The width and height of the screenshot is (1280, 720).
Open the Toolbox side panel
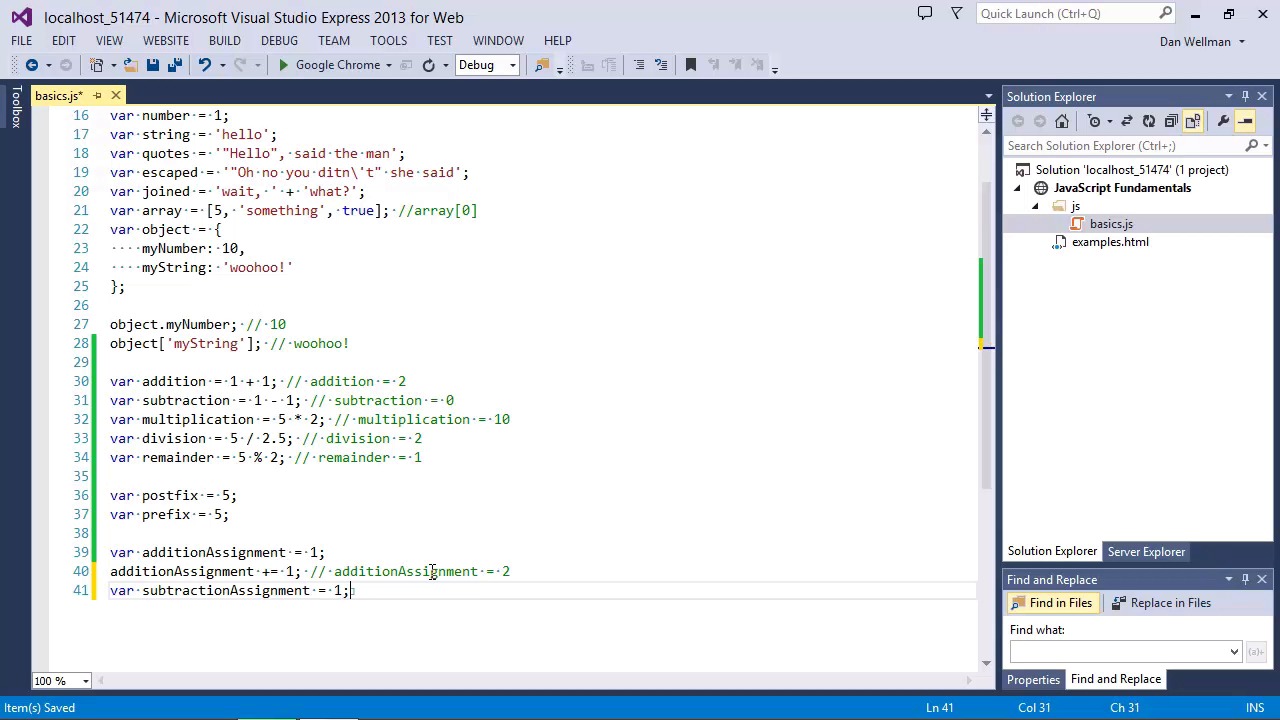pos(16,107)
